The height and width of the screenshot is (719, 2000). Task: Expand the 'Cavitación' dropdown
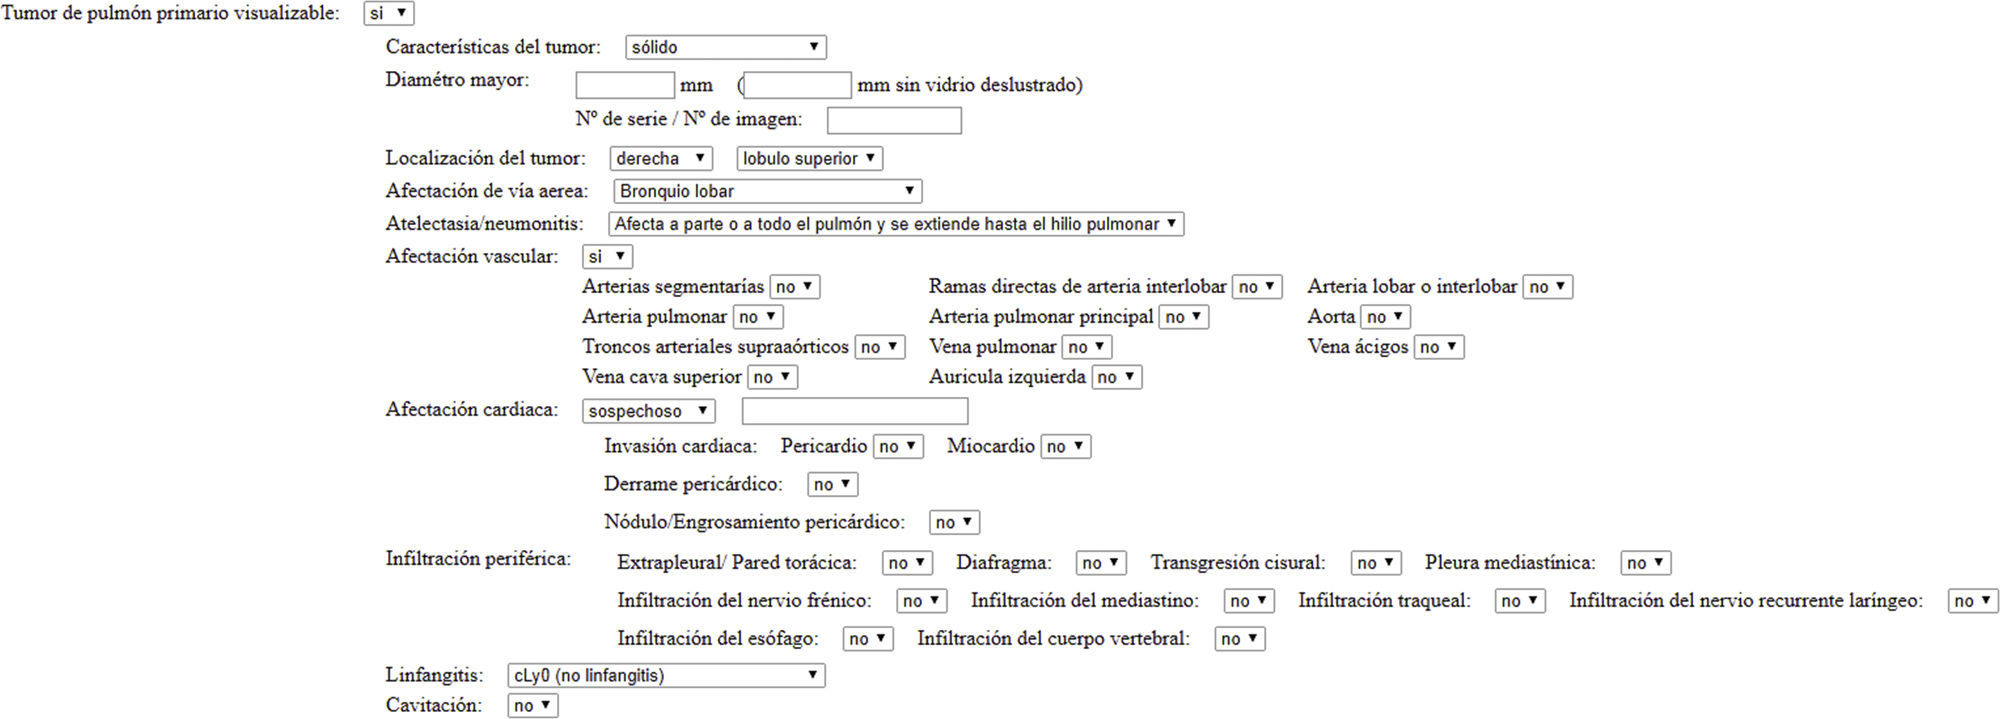532,706
